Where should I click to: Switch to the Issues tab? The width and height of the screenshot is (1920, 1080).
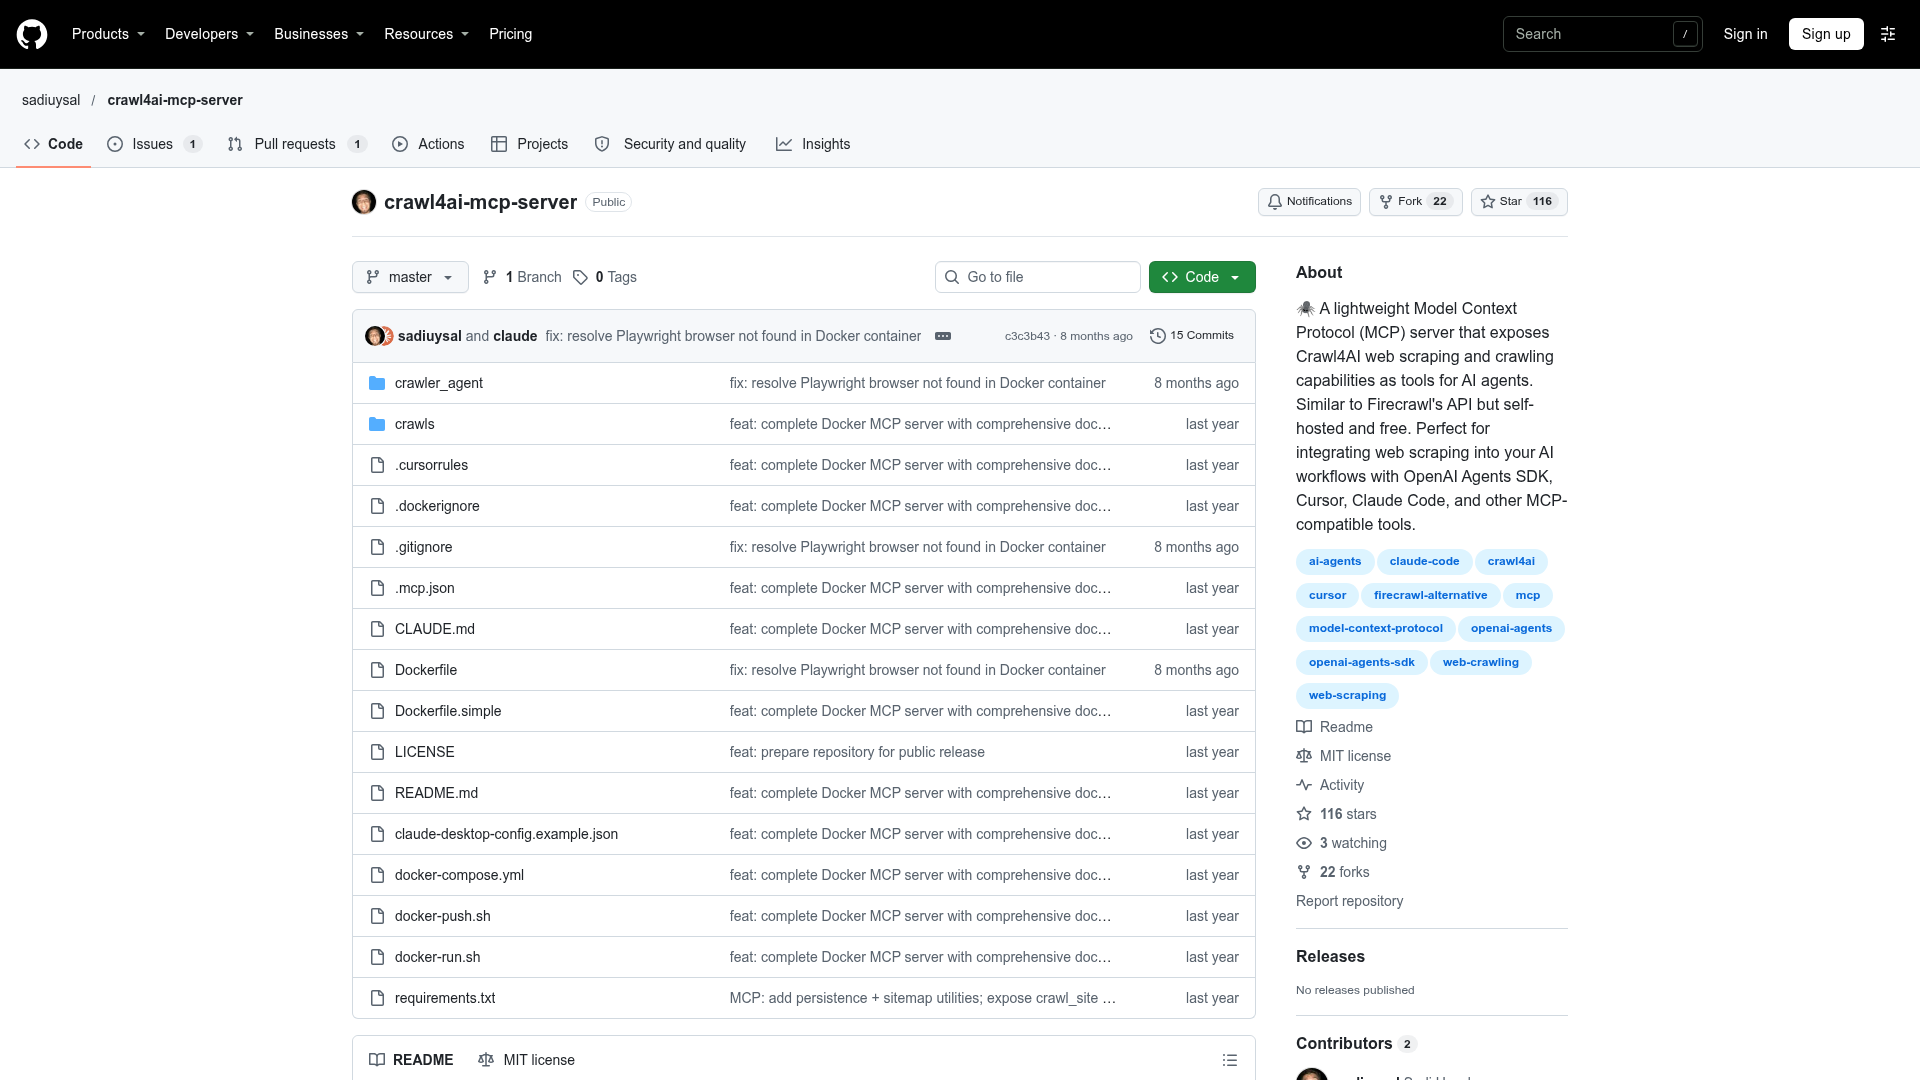pos(154,144)
